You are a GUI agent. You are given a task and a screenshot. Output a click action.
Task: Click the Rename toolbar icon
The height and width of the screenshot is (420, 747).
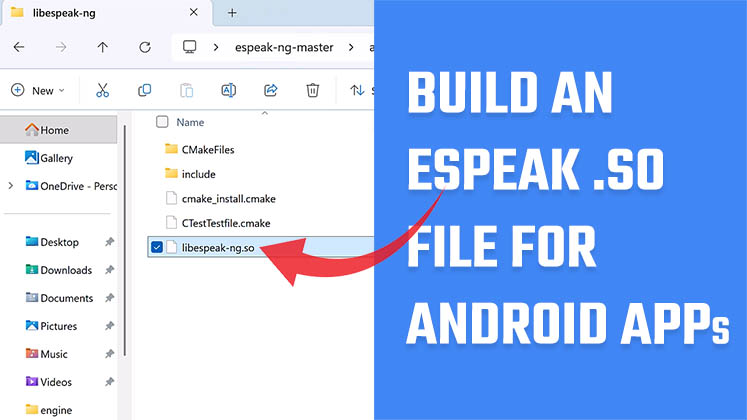pyautogui.click(x=228, y=90)
